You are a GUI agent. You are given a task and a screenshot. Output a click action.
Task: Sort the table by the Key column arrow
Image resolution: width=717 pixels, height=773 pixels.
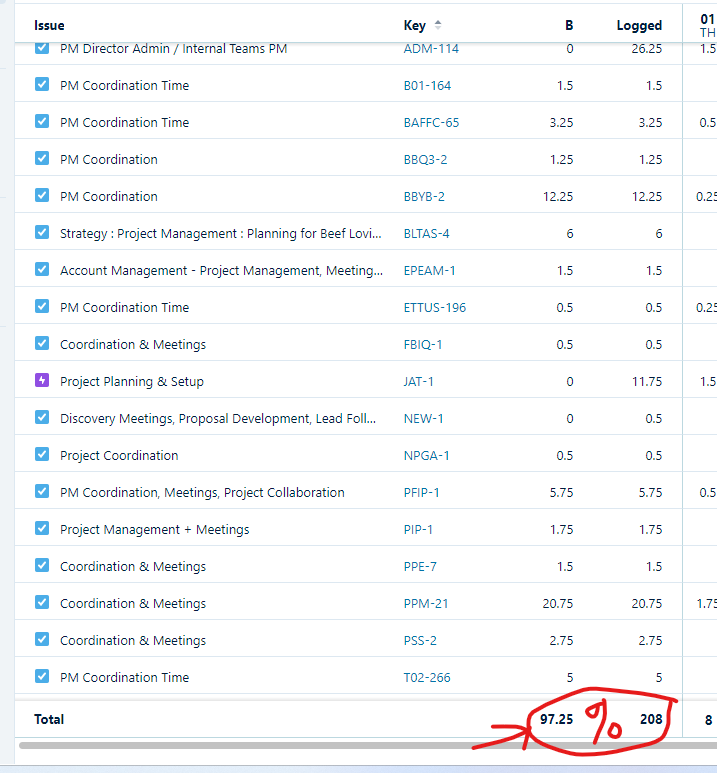click(438, 25)
